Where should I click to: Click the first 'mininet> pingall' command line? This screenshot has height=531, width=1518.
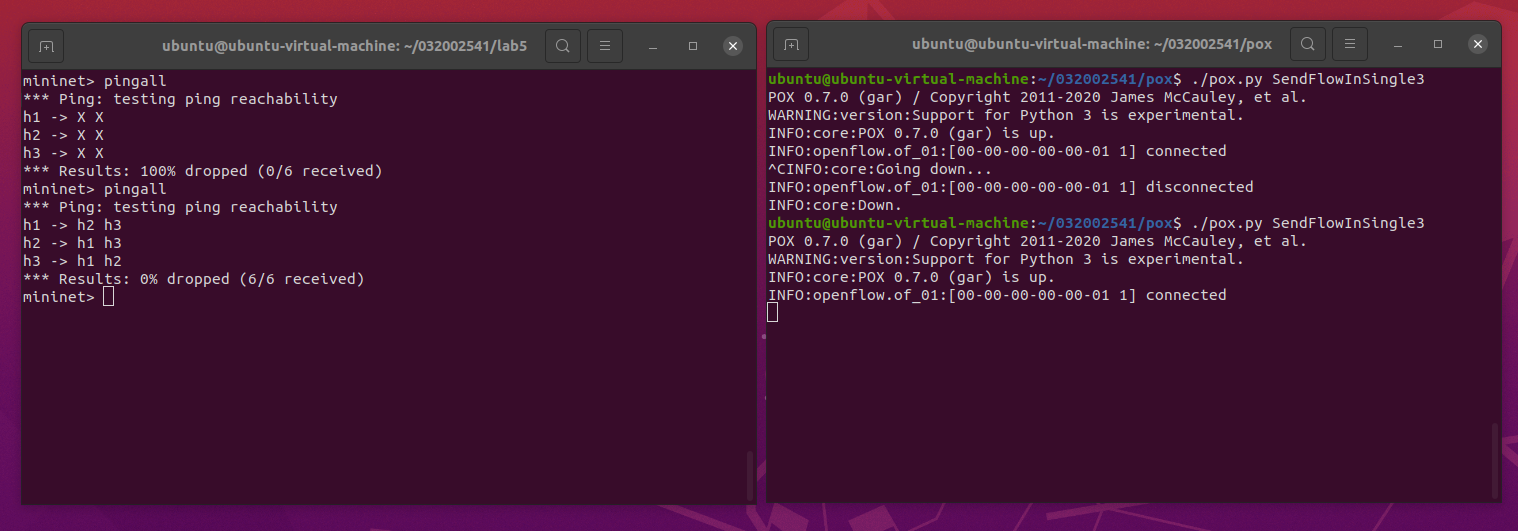coord(94,81)
